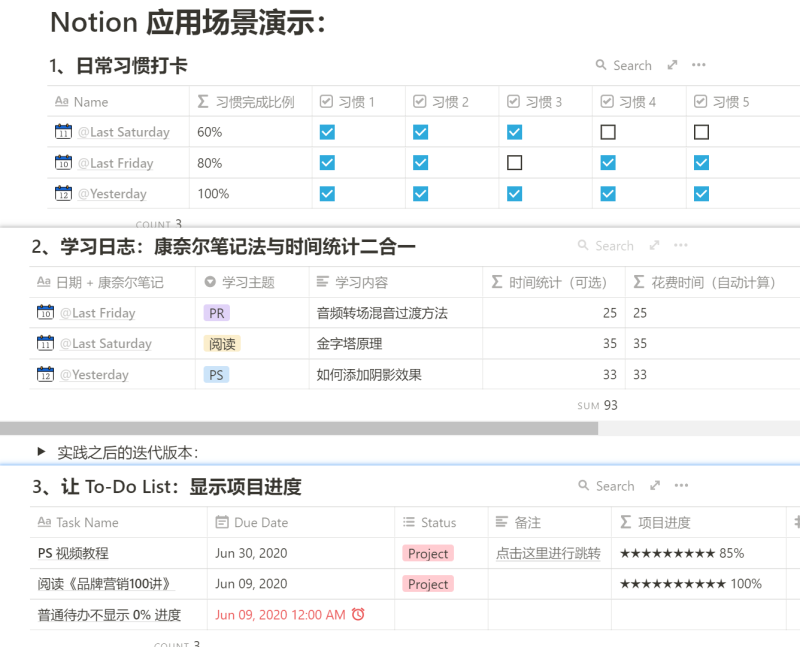The height and width of the screenshot is (647, 800).
Task: Open more options for To-Do List table
Action: [681, 485]
